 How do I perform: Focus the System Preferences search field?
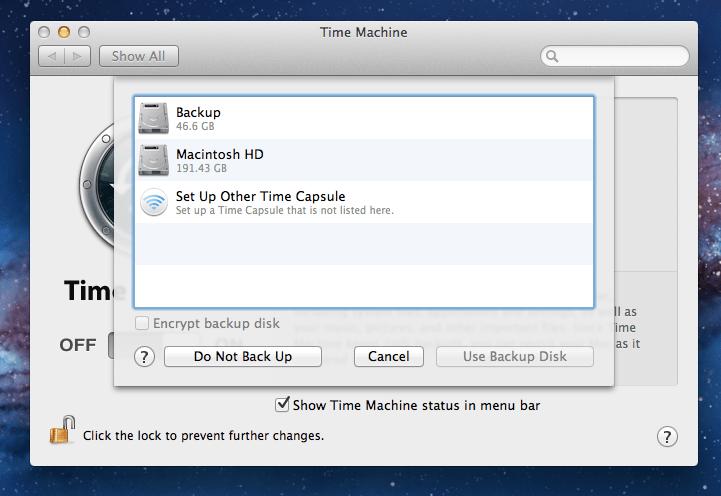pos(615,56)
